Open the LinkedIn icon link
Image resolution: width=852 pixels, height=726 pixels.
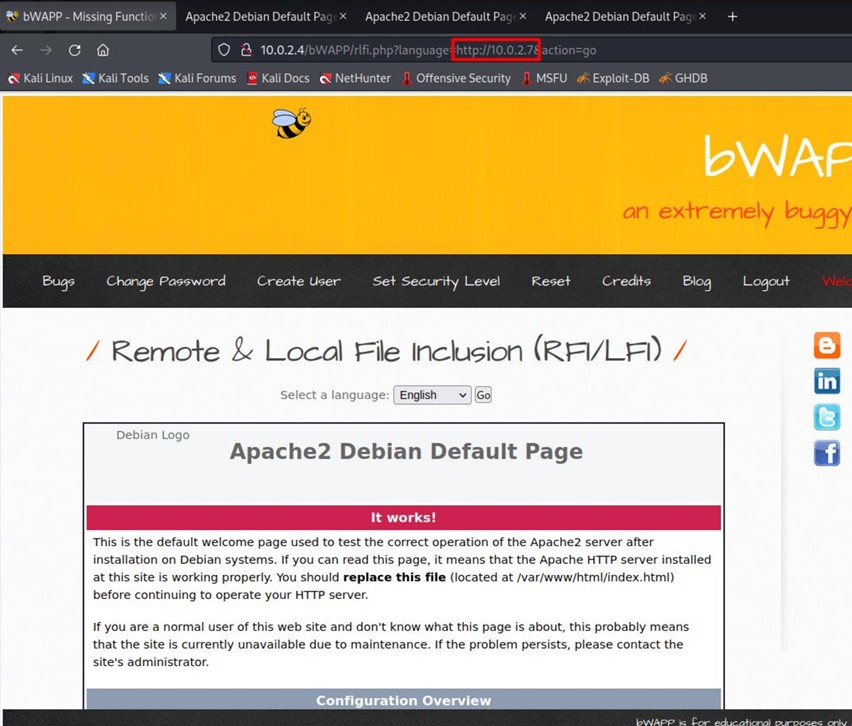pyautogui.click(x=827, y=381)
